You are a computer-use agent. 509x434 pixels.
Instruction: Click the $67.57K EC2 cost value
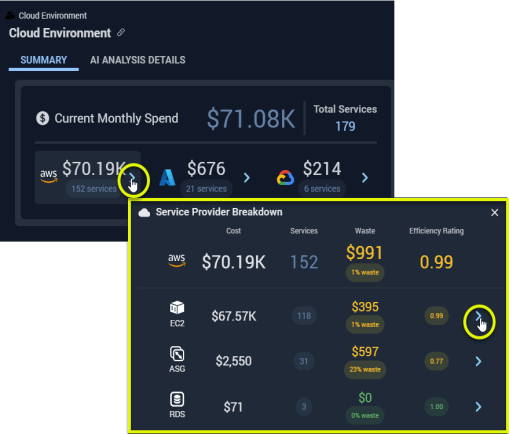coord(234,316)
